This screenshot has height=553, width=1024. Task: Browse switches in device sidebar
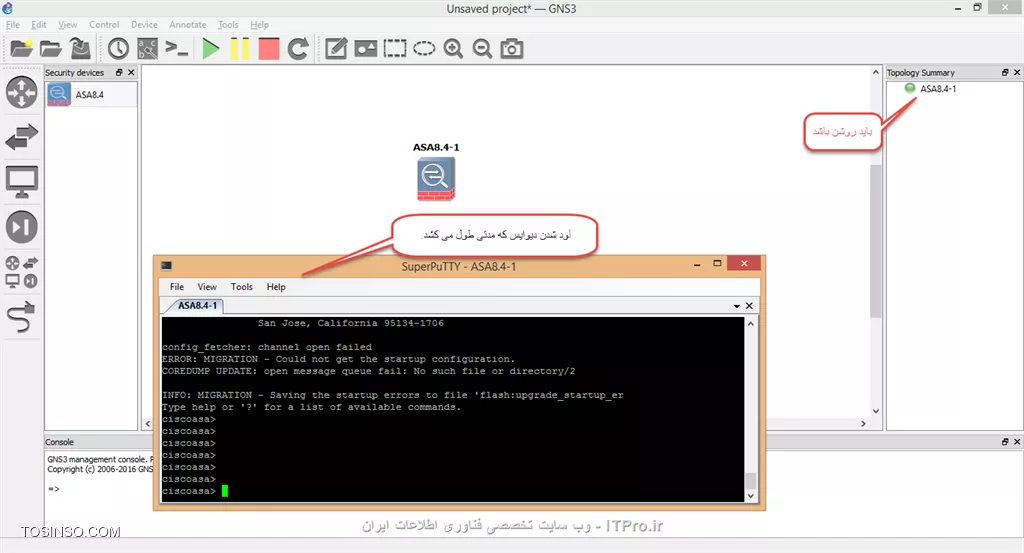(x=22, y=137)
